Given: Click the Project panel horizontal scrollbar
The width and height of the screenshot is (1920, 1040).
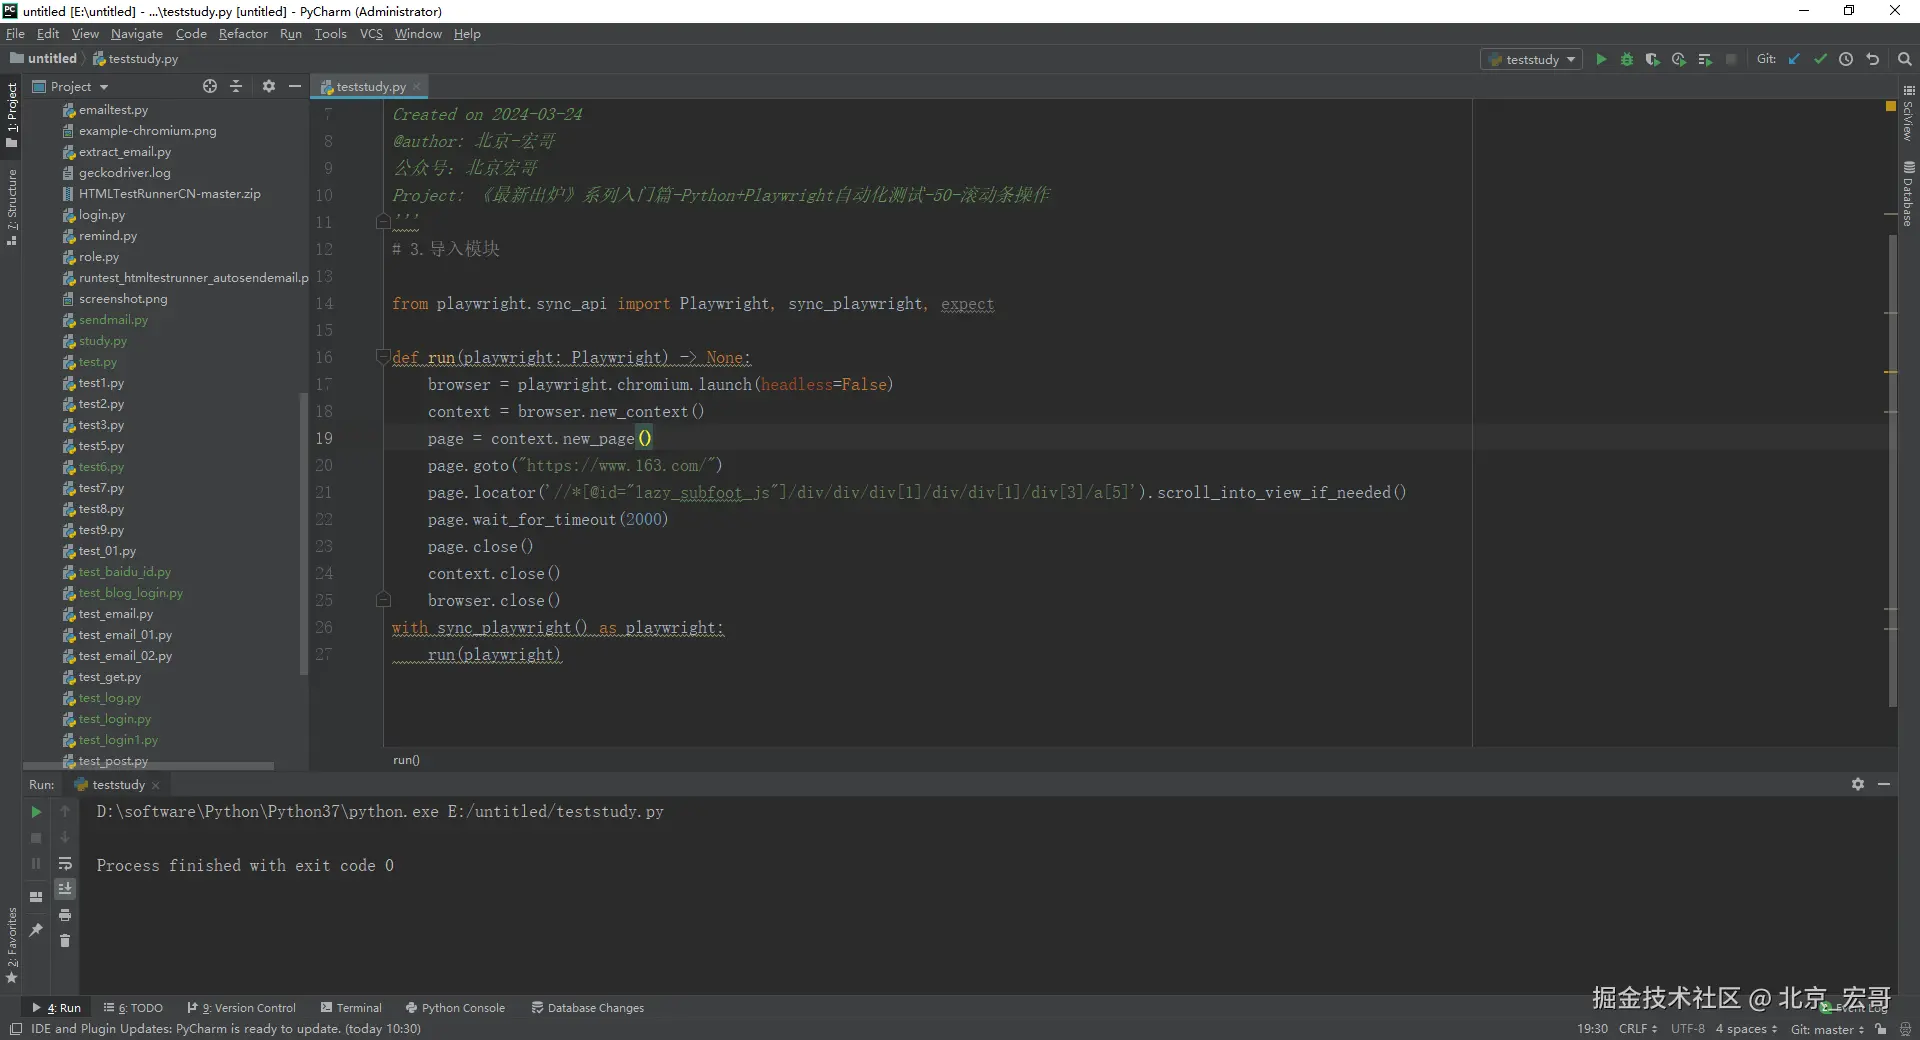Looking at the screenshot, I should (x=148, y=766).
